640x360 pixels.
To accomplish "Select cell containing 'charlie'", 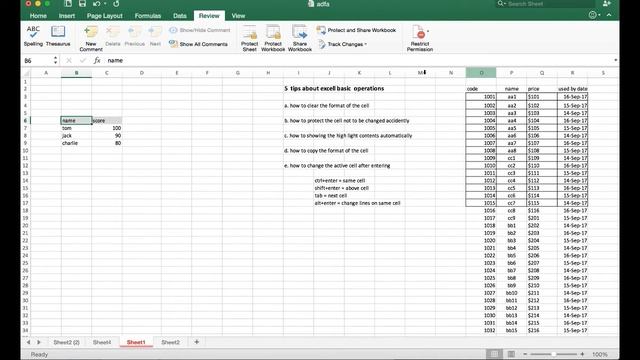I will coord(76,143).
